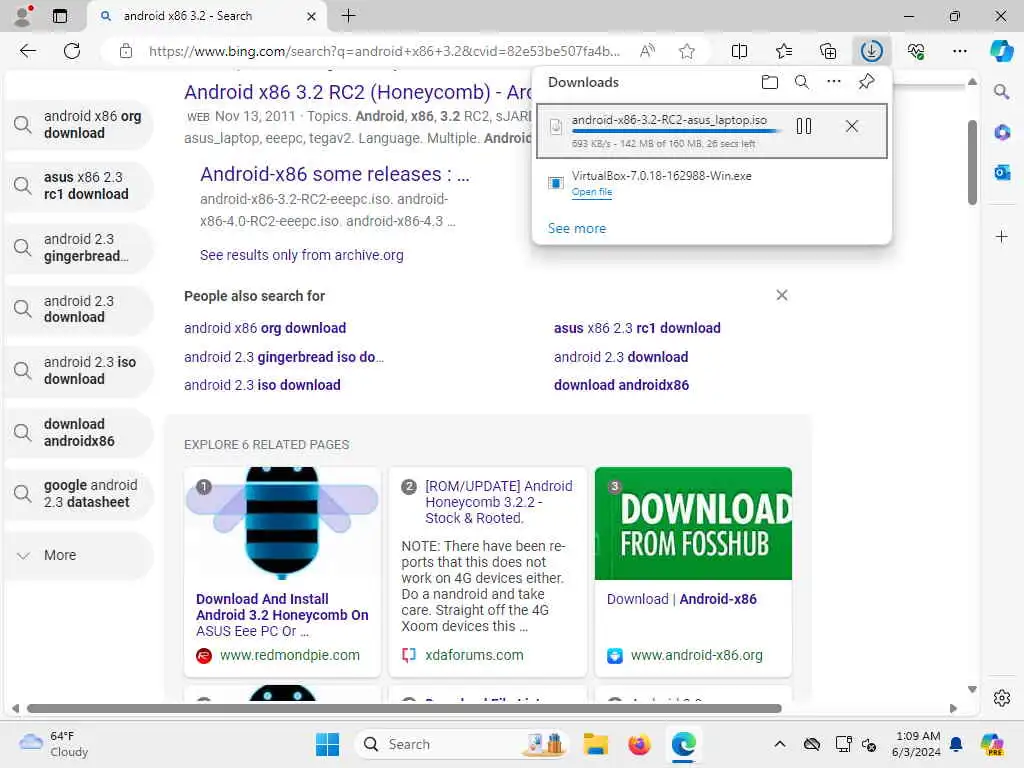The image size is (1024, 768).
Task: Search android 2.3 iso download suggestion
Action: click(x=262, y=385)
